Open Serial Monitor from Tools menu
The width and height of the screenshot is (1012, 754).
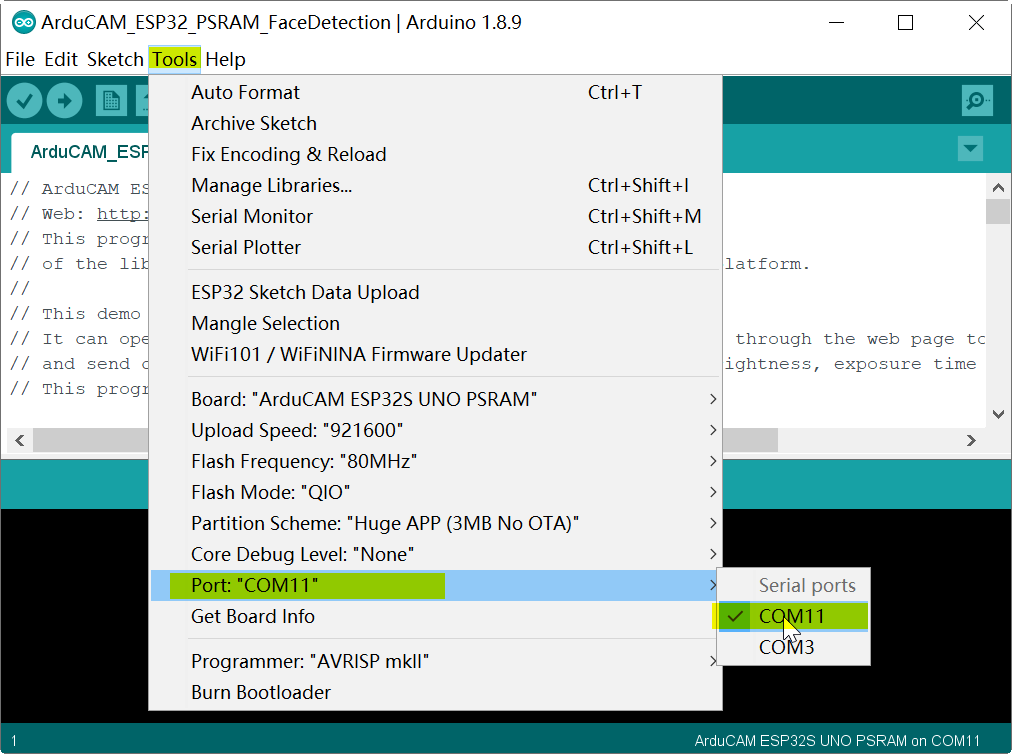click(436, 216)
